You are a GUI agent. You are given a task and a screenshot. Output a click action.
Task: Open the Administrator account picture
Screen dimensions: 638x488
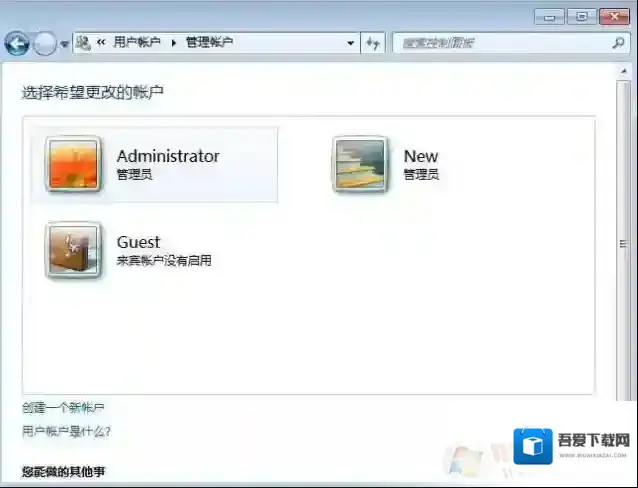pos(73,164)
